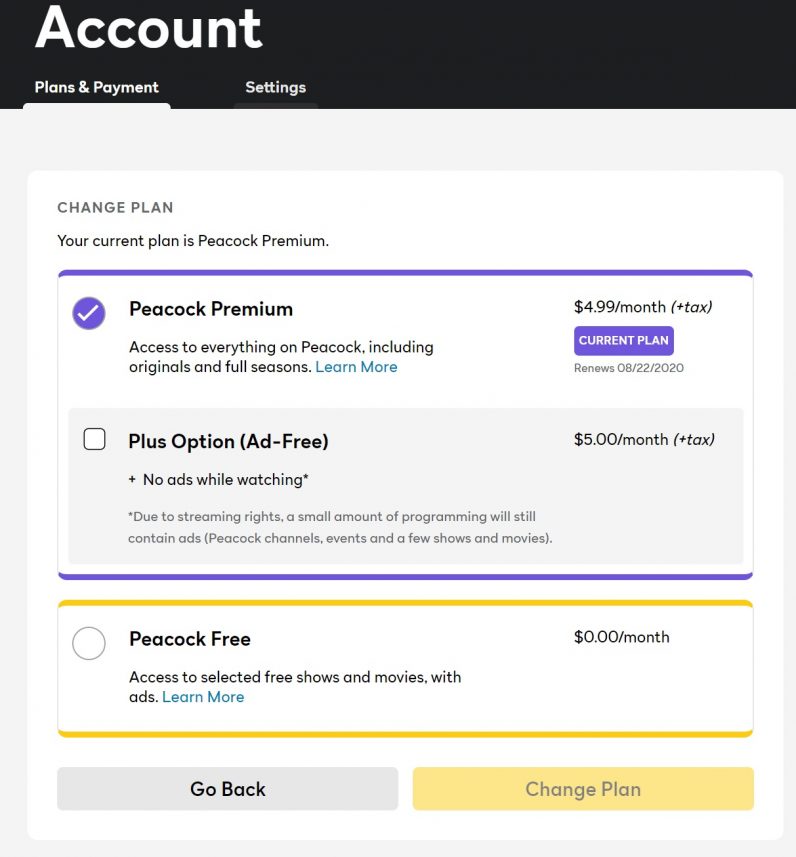Open Learn More link for Peacock Premium
This screenshot has height=857, width=796.
tap(356, 367)
